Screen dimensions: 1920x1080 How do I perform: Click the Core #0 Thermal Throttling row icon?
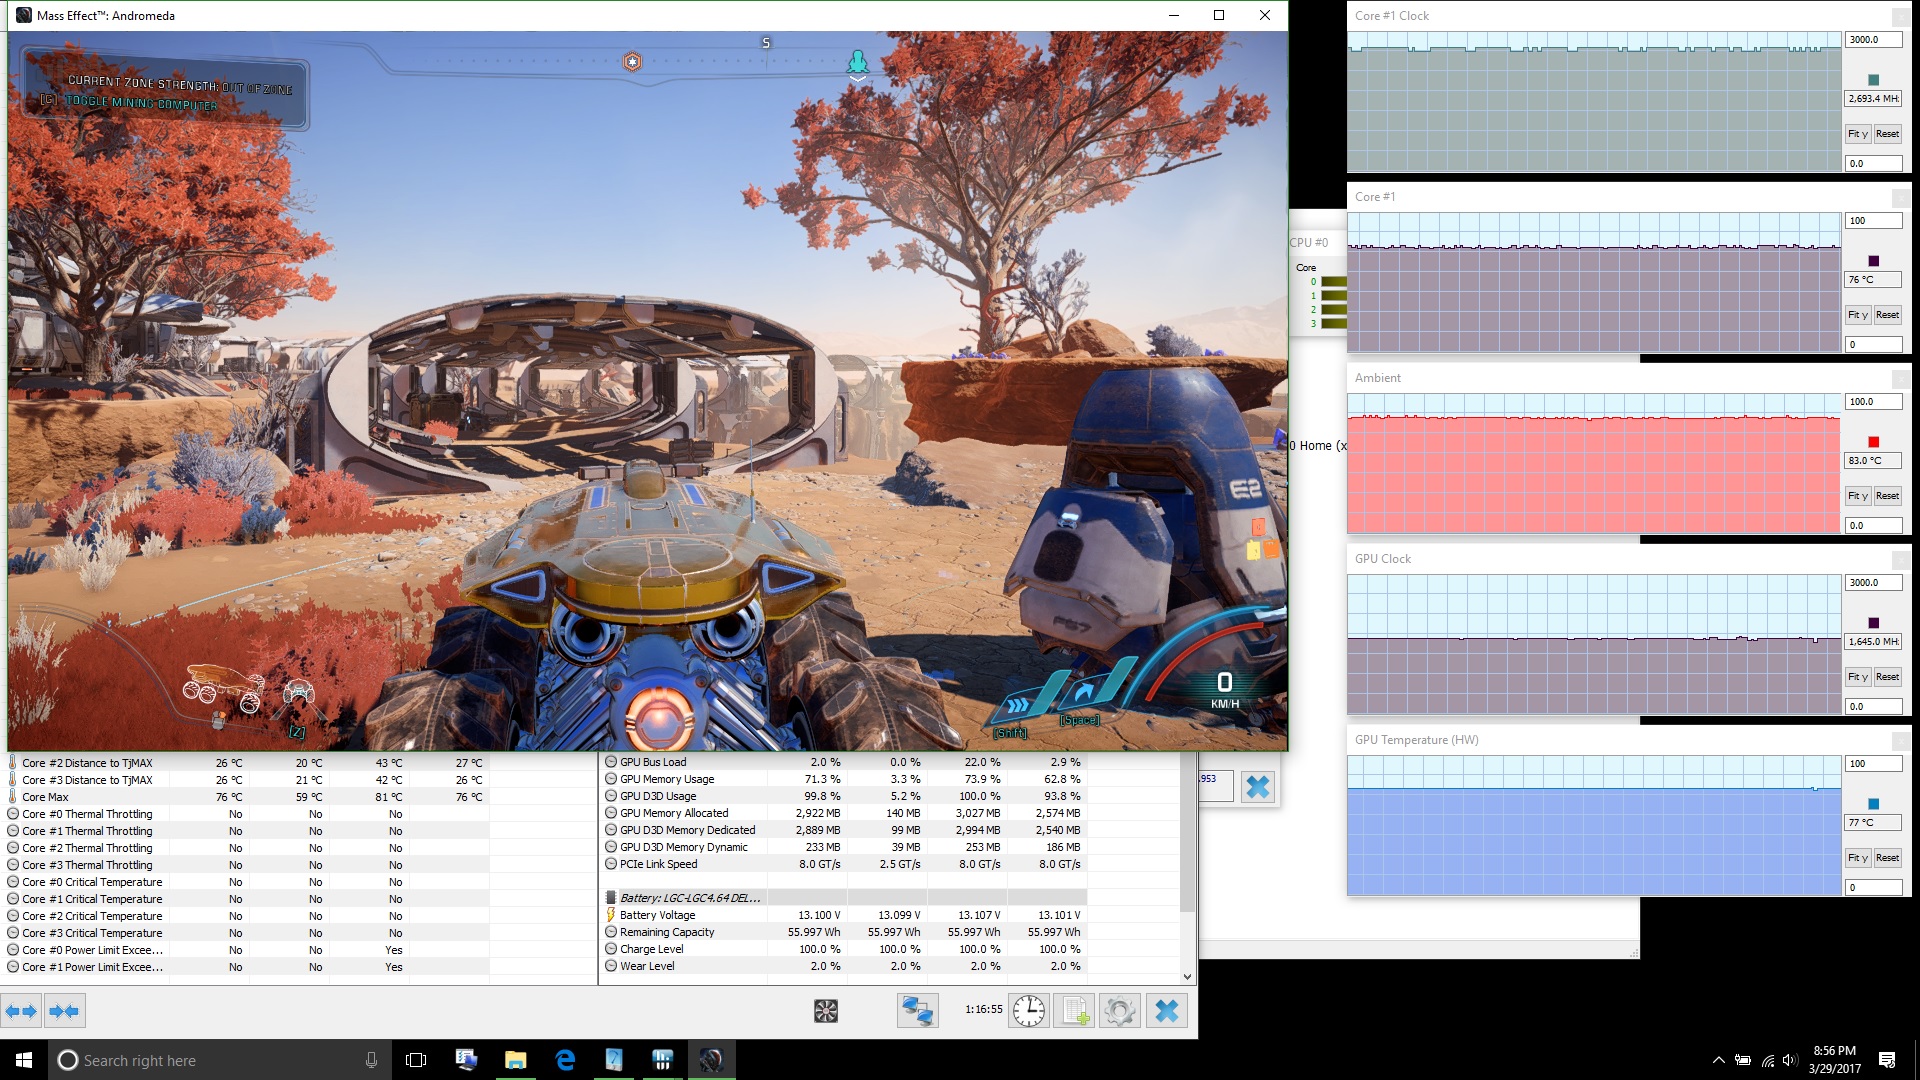click(x=13, y=814)
